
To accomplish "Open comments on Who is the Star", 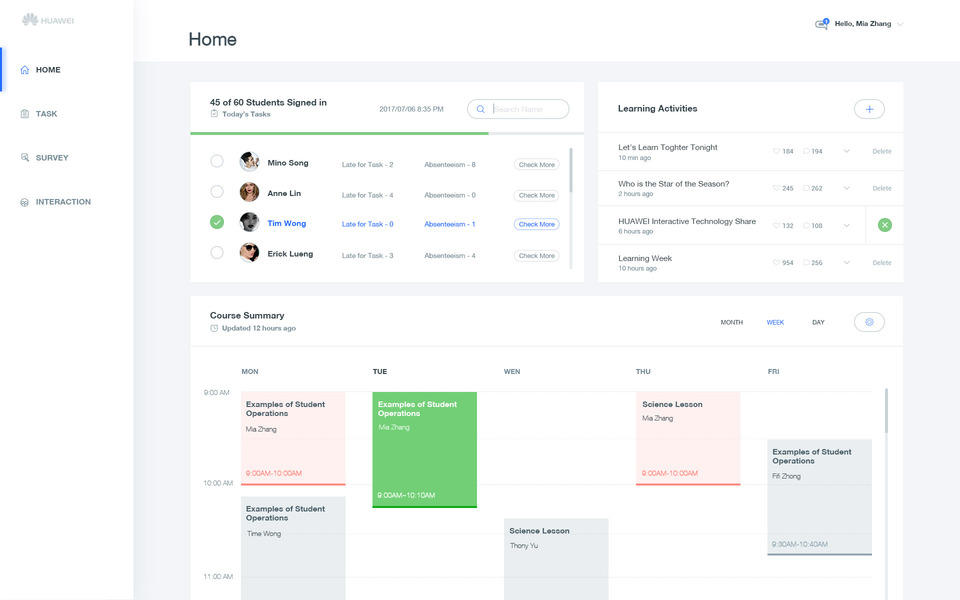I will point(806,189).
